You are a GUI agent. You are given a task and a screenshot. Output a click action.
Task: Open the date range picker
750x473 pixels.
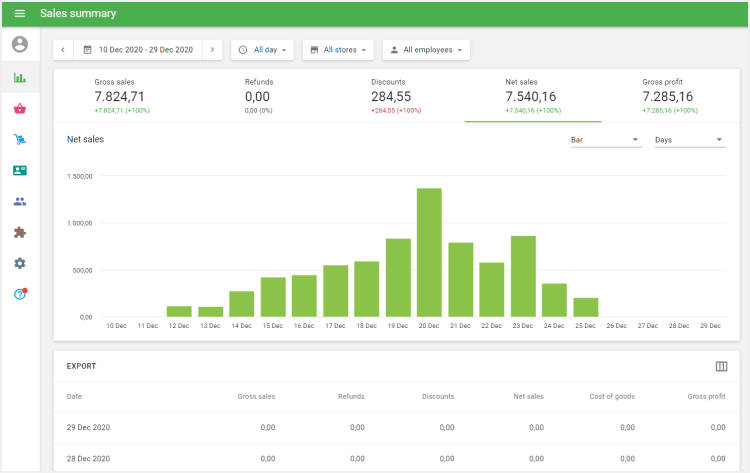(138, 50)
